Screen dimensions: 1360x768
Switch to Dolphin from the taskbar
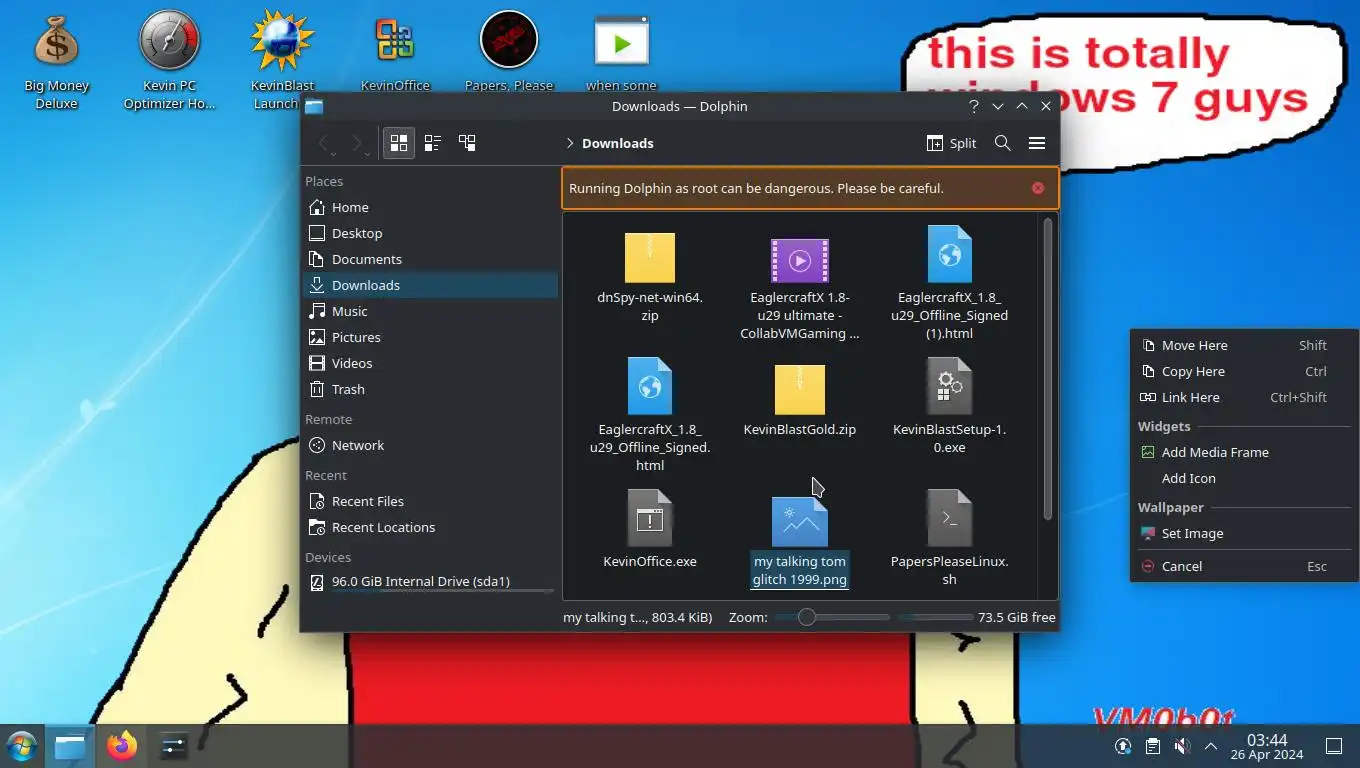(x=70, y=746)
